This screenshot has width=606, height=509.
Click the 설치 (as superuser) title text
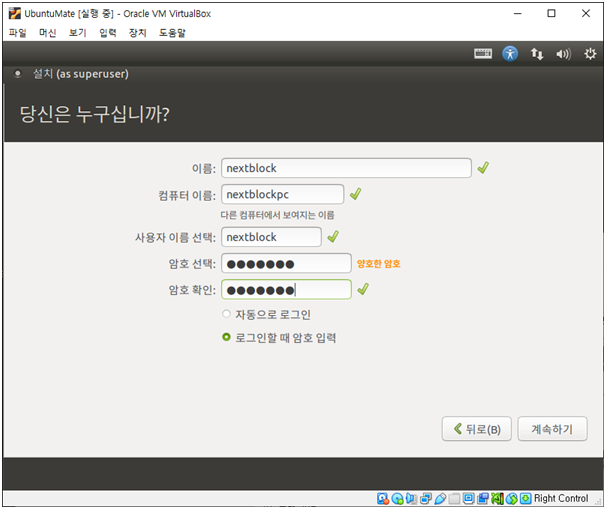(x=81, y=73)
